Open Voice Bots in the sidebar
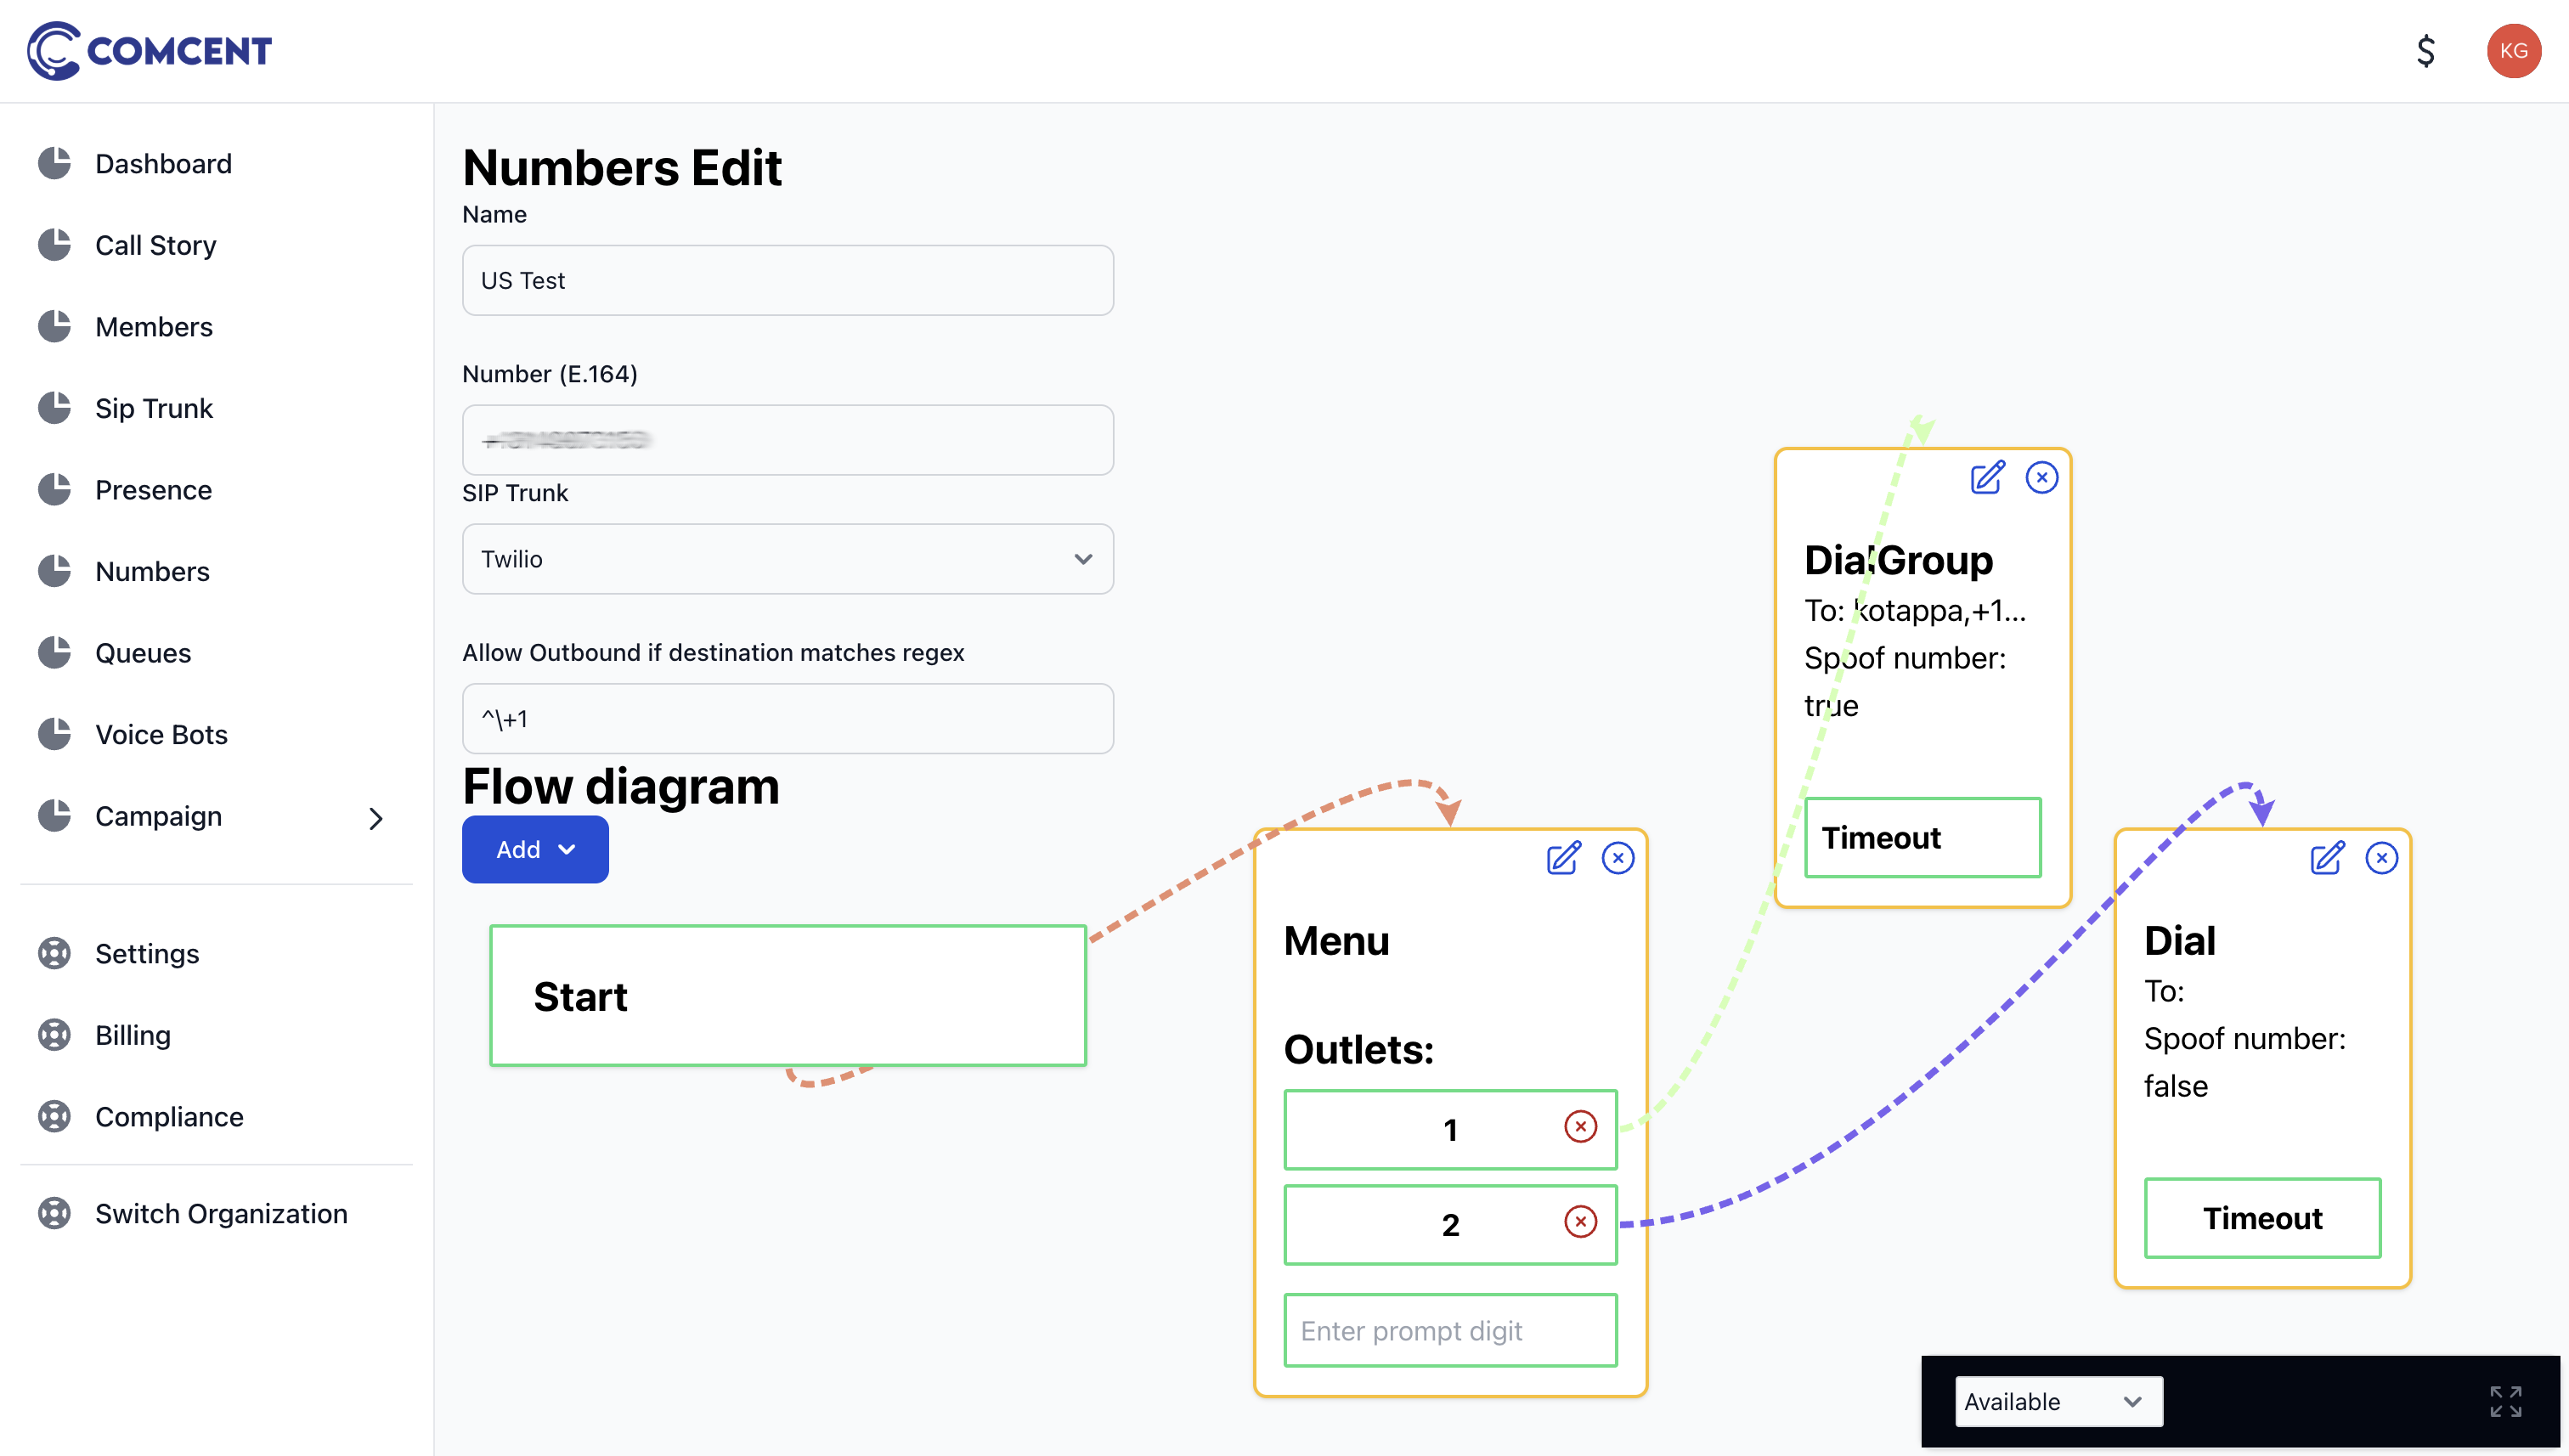 161,734
